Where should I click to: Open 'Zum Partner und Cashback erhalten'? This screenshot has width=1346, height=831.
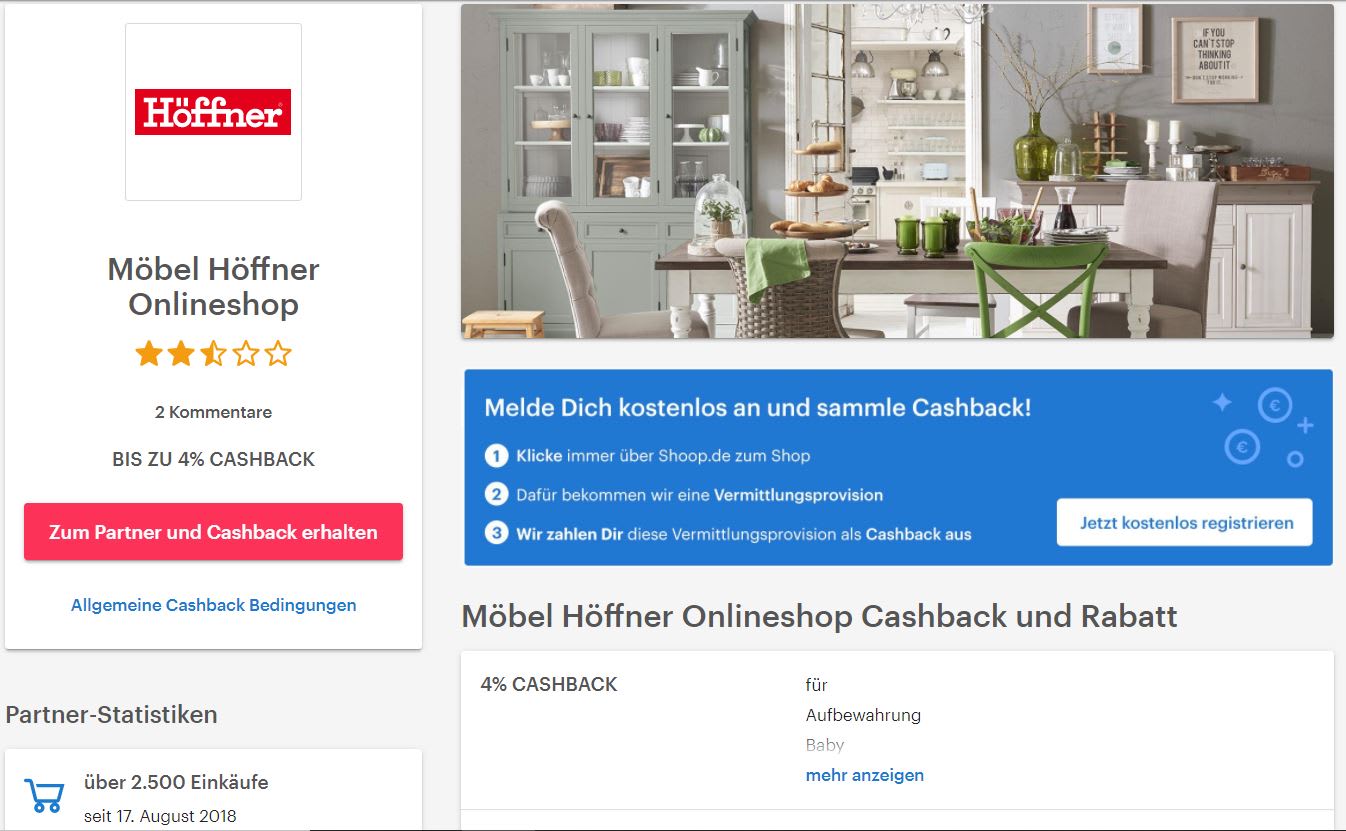click(x=213, y=532)
